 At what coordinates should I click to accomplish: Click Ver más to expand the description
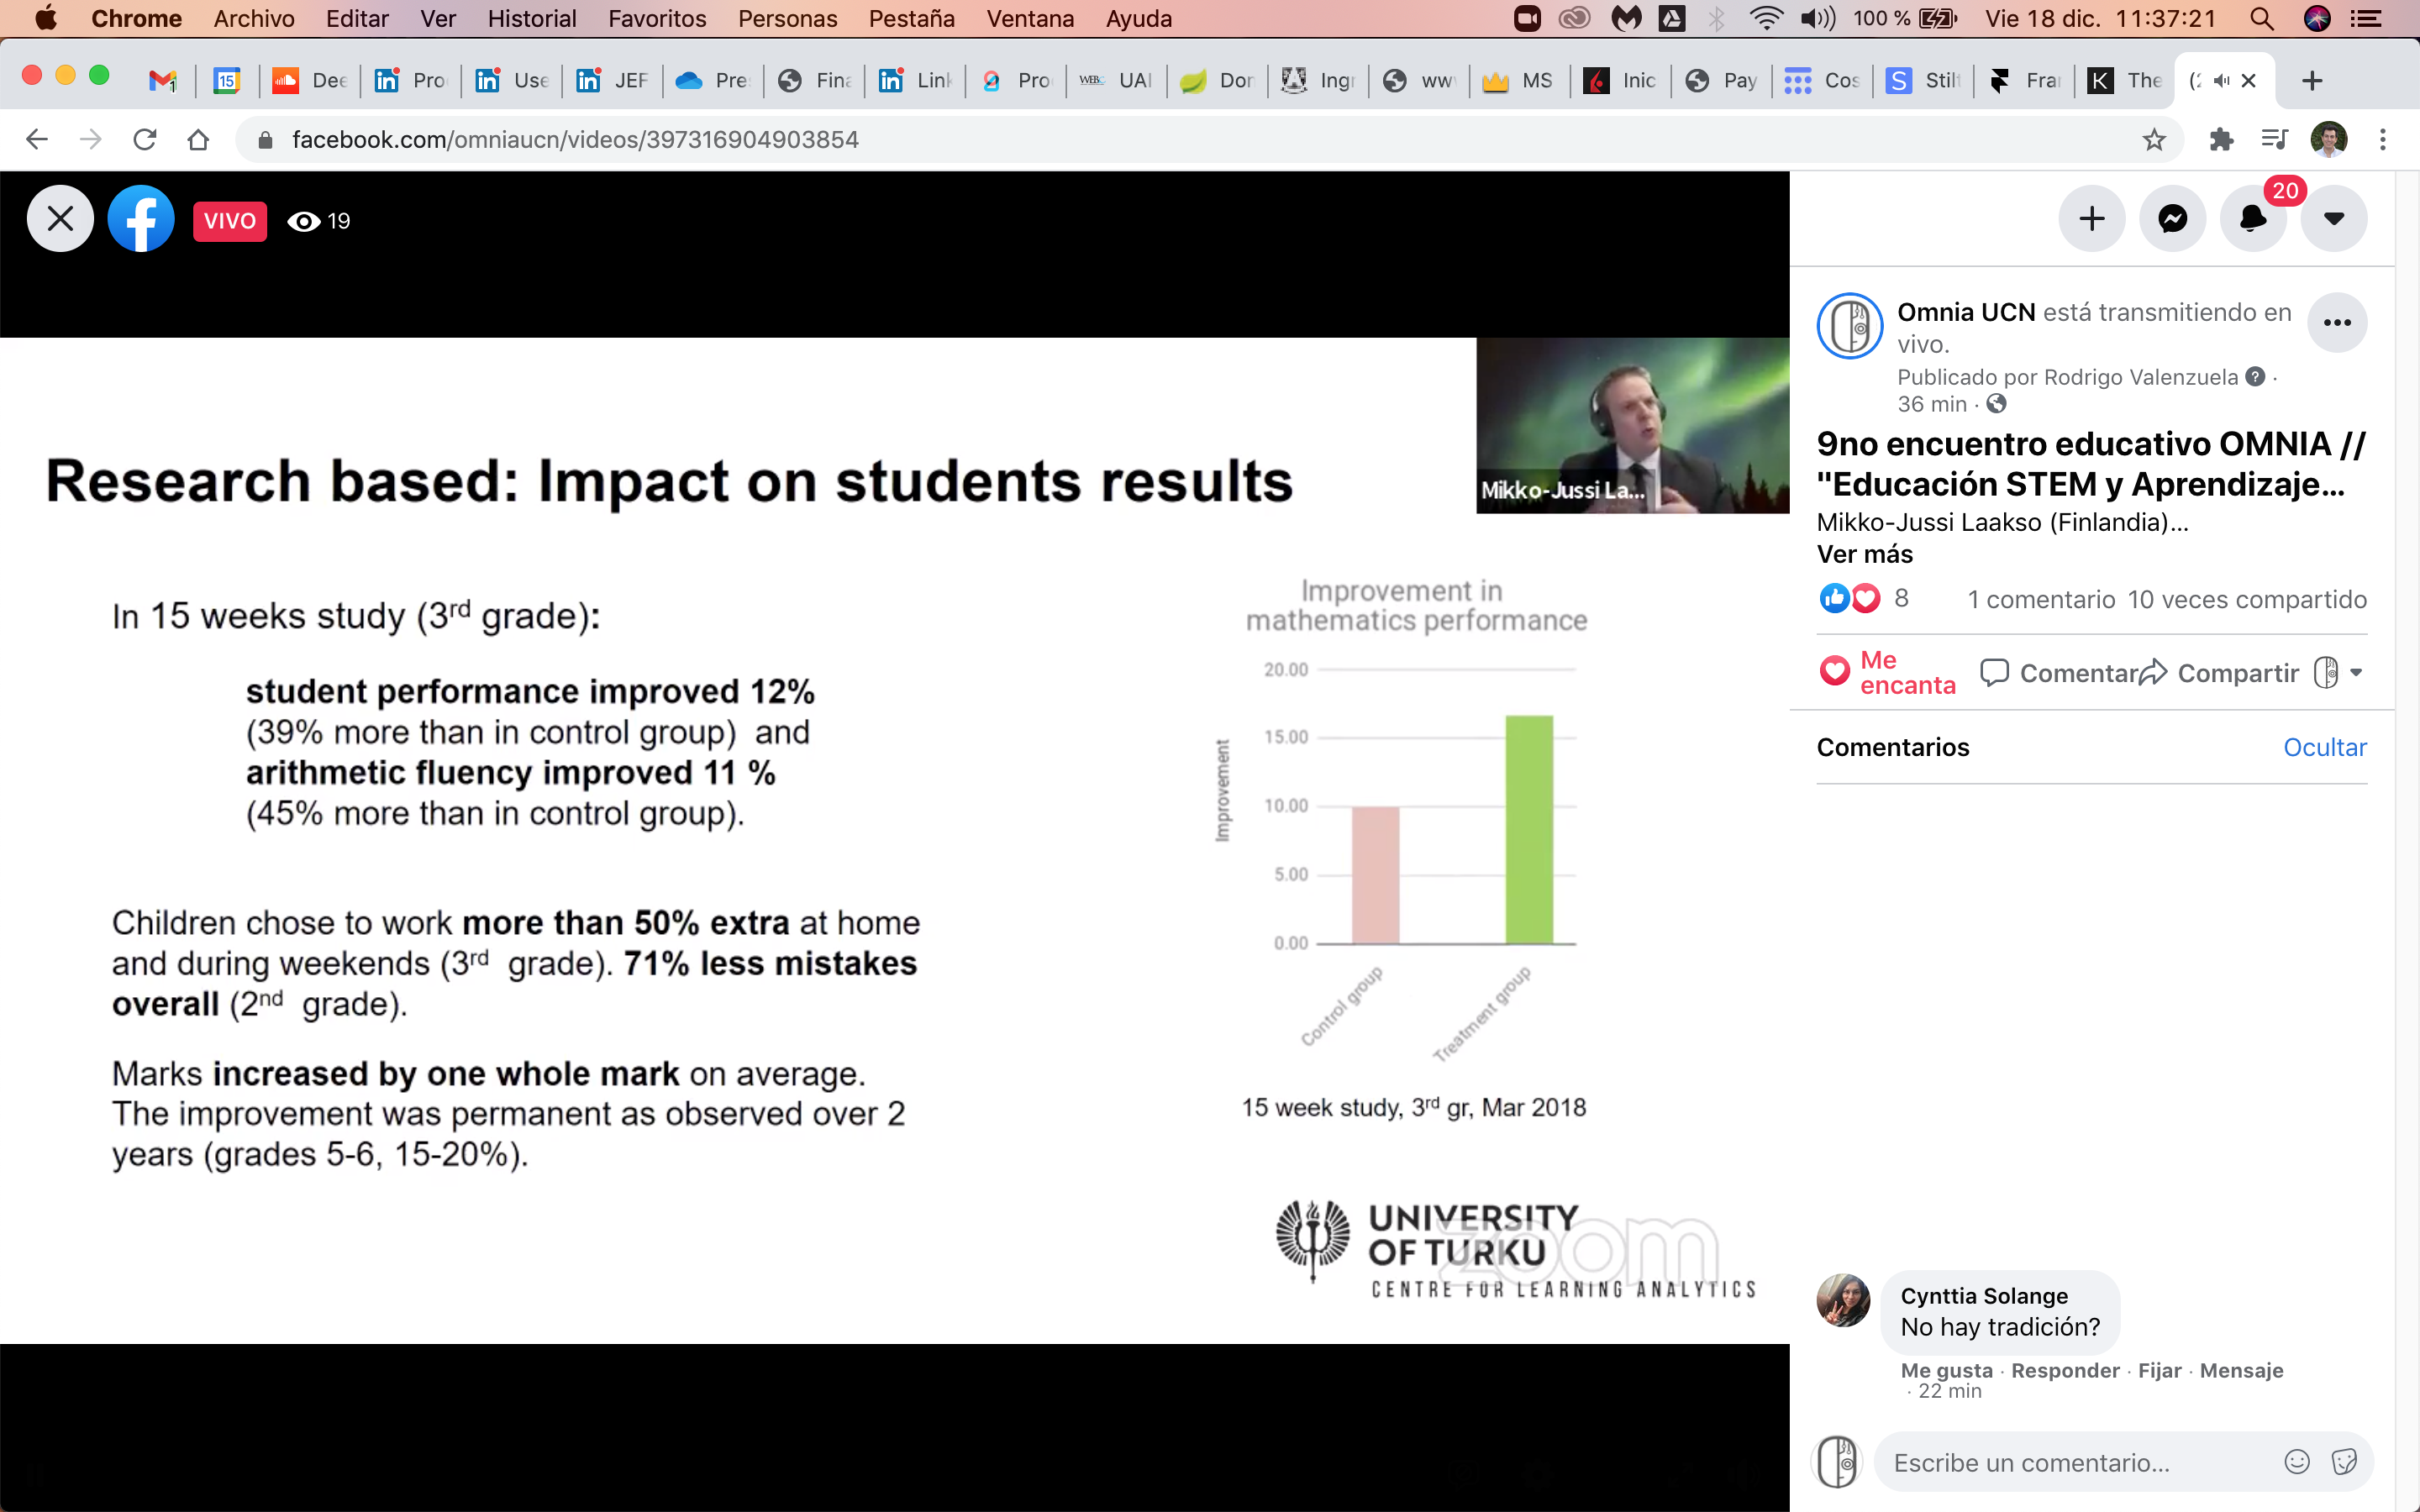(x=1864, y=554)
